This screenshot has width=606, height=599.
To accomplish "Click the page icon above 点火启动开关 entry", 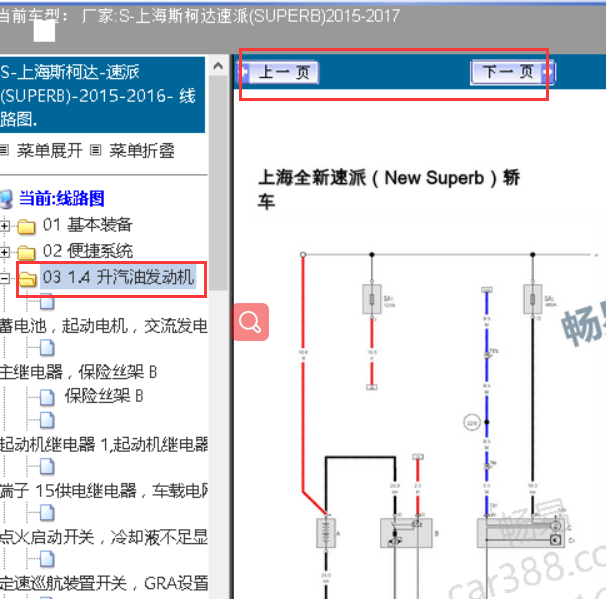I will click(47, 513).
